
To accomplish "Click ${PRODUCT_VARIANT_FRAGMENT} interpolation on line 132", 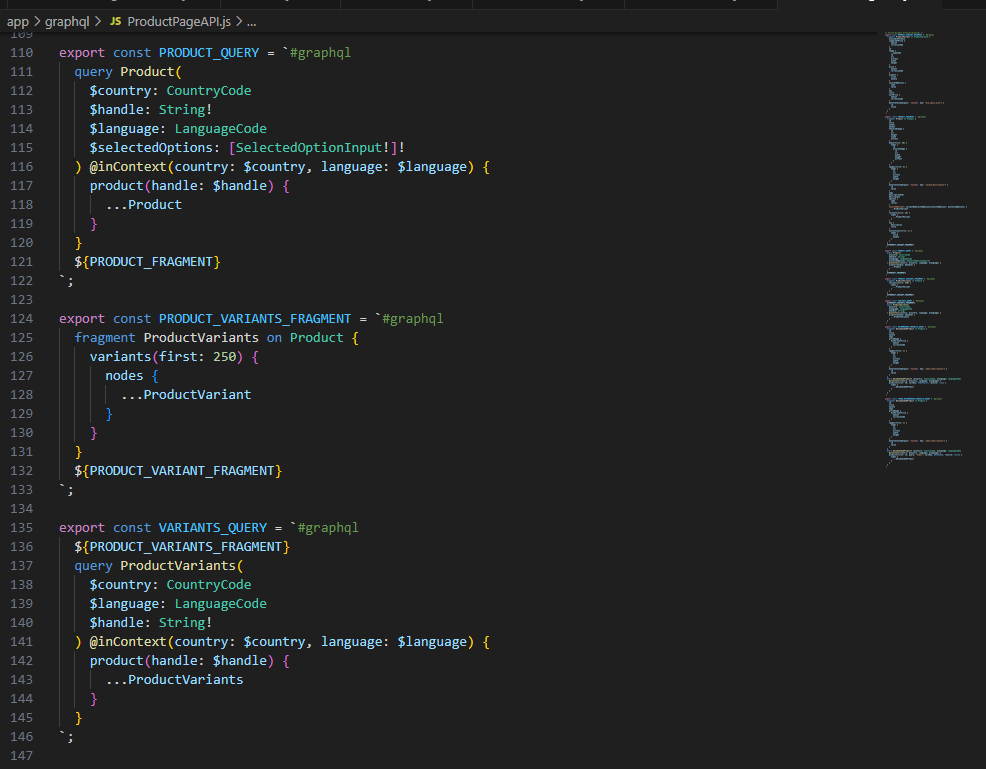I will pyautogui.click(x=178, y=471).
